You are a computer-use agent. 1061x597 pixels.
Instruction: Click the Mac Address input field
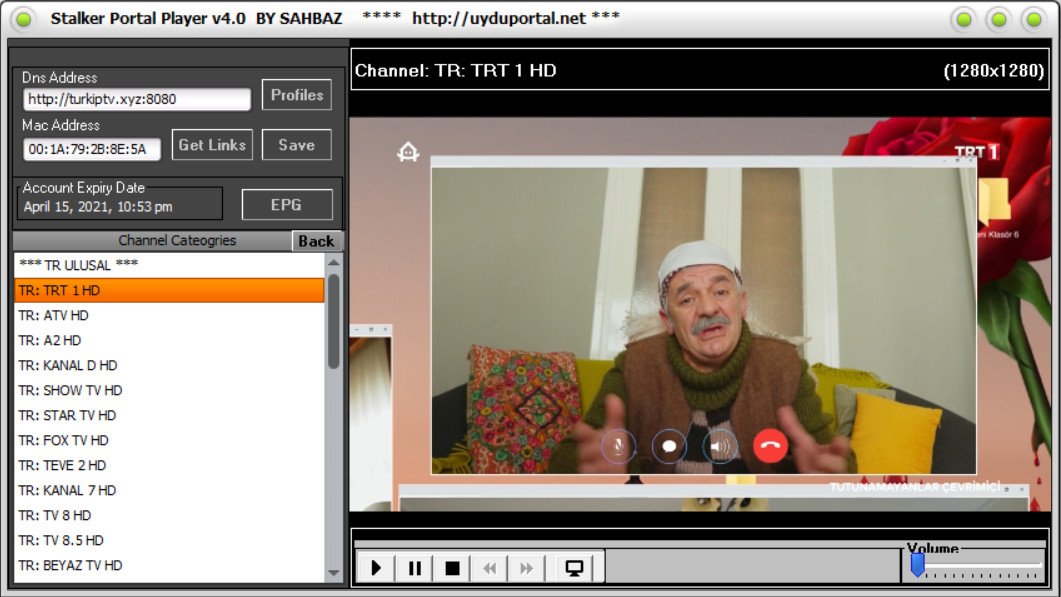click(92, 149)
